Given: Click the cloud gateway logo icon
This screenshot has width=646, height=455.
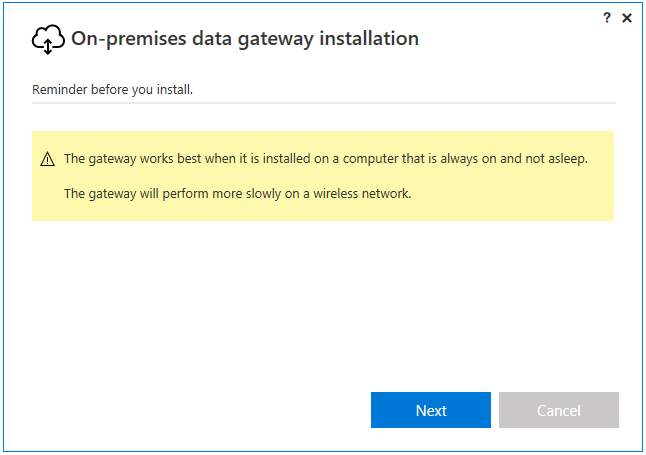Looking at the screenshot, I should tap(48, 40).
